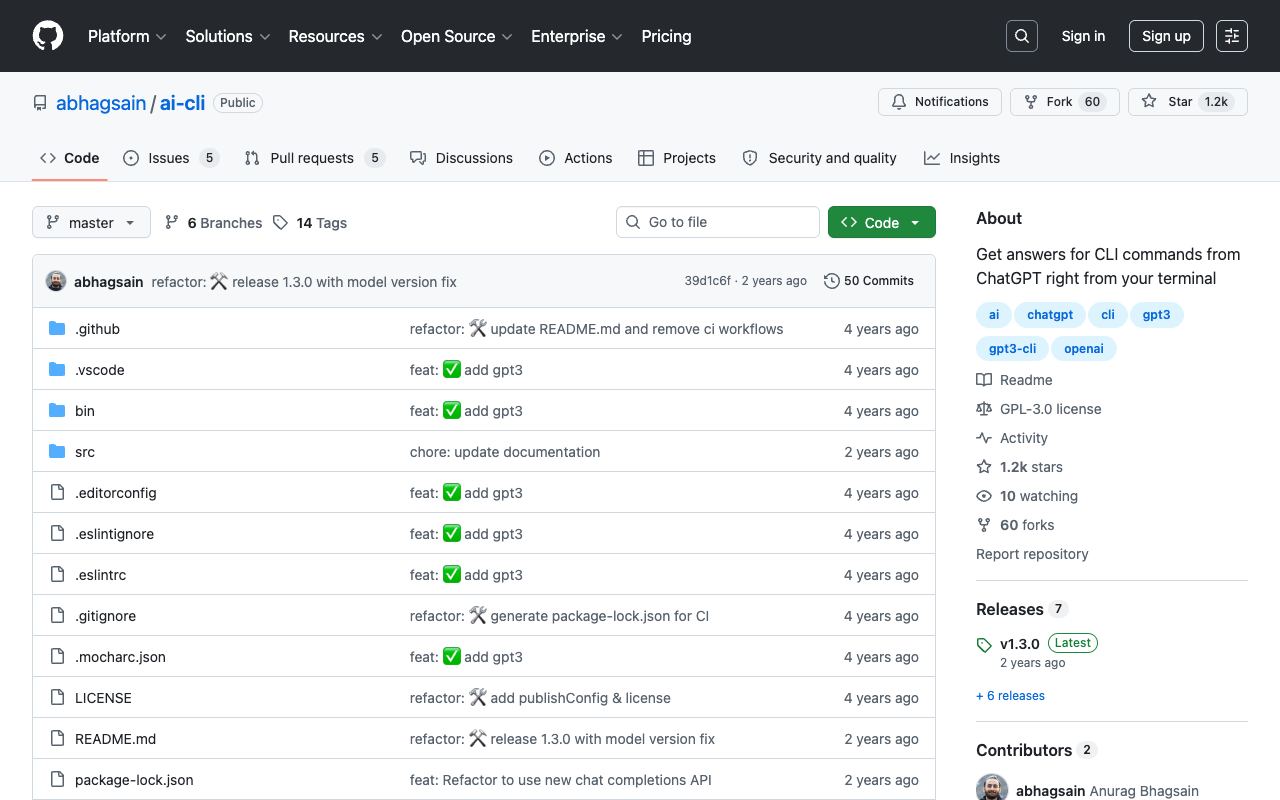Click the history clock icon beside 50 Commits
This screenshot has height=800, width=1280.
click(831, 281)
